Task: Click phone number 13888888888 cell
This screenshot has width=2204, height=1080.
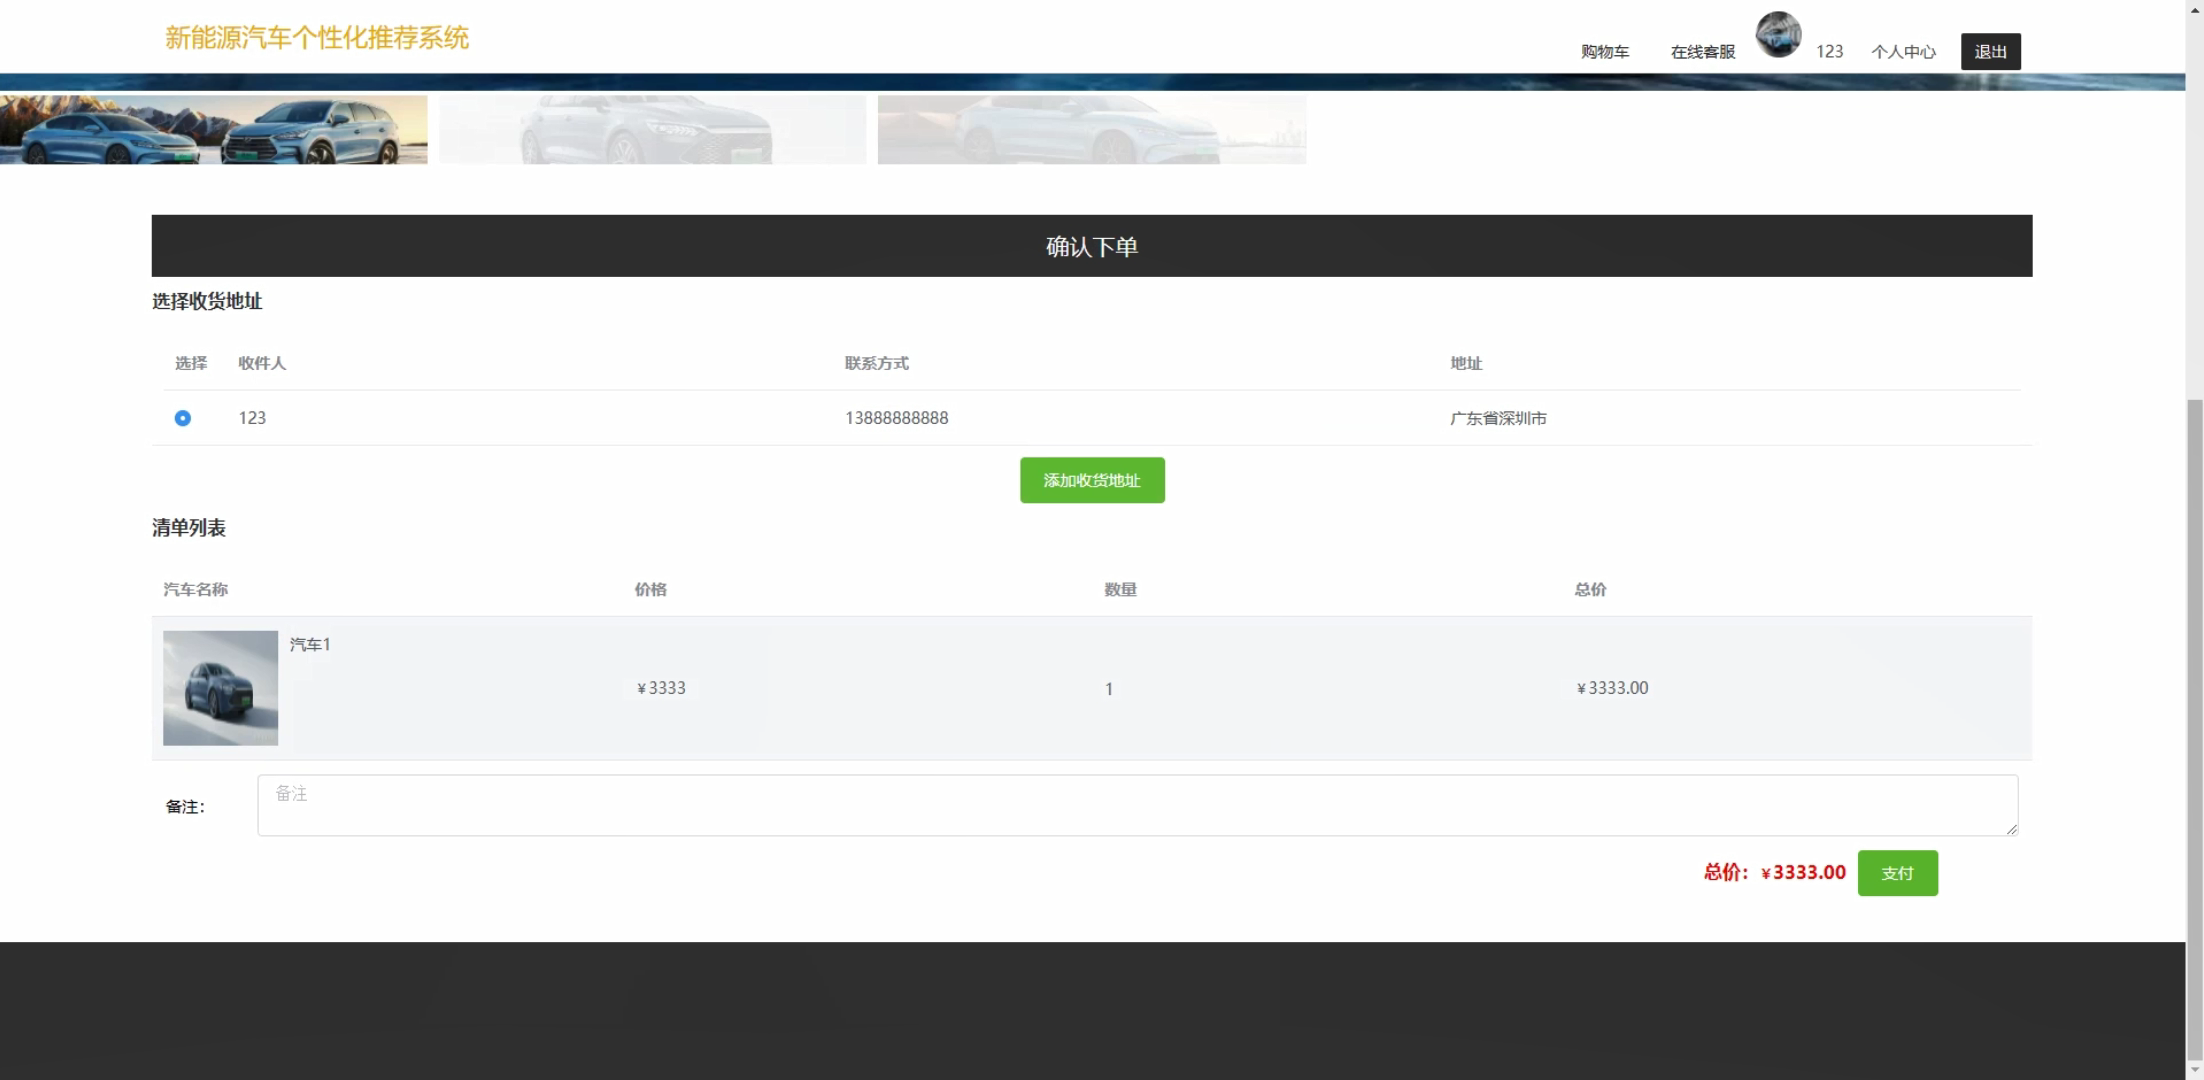Action: pyautogui.click(x=896, y=418)
